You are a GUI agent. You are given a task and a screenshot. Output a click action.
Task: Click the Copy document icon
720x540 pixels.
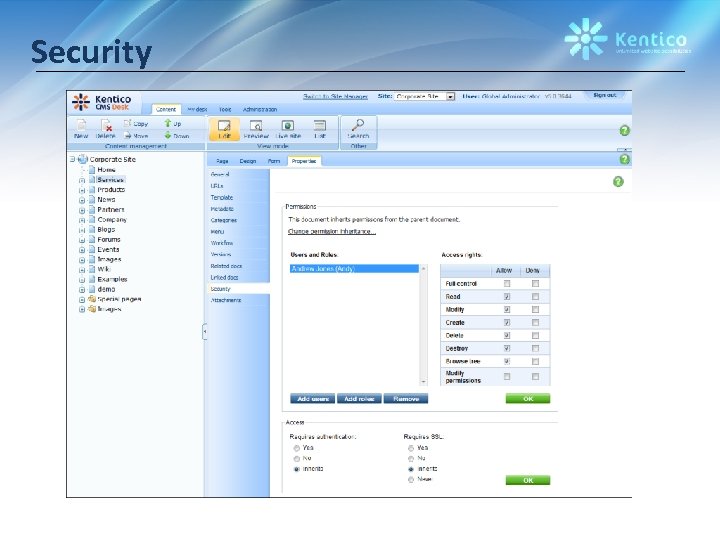pos(127,123)
